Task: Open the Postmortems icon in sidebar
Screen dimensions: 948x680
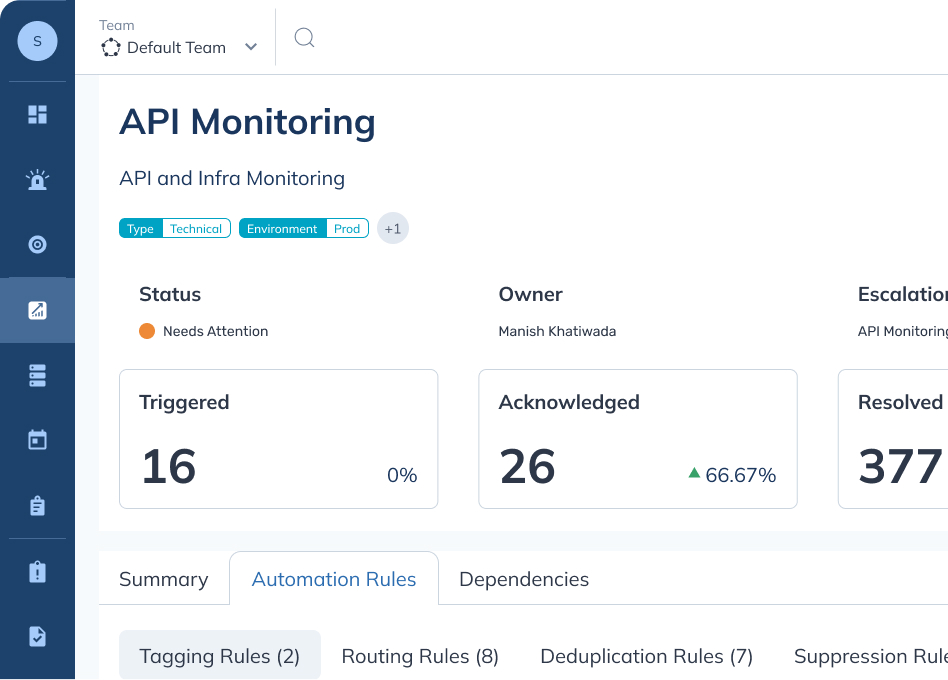Action: tap(37, 571)
